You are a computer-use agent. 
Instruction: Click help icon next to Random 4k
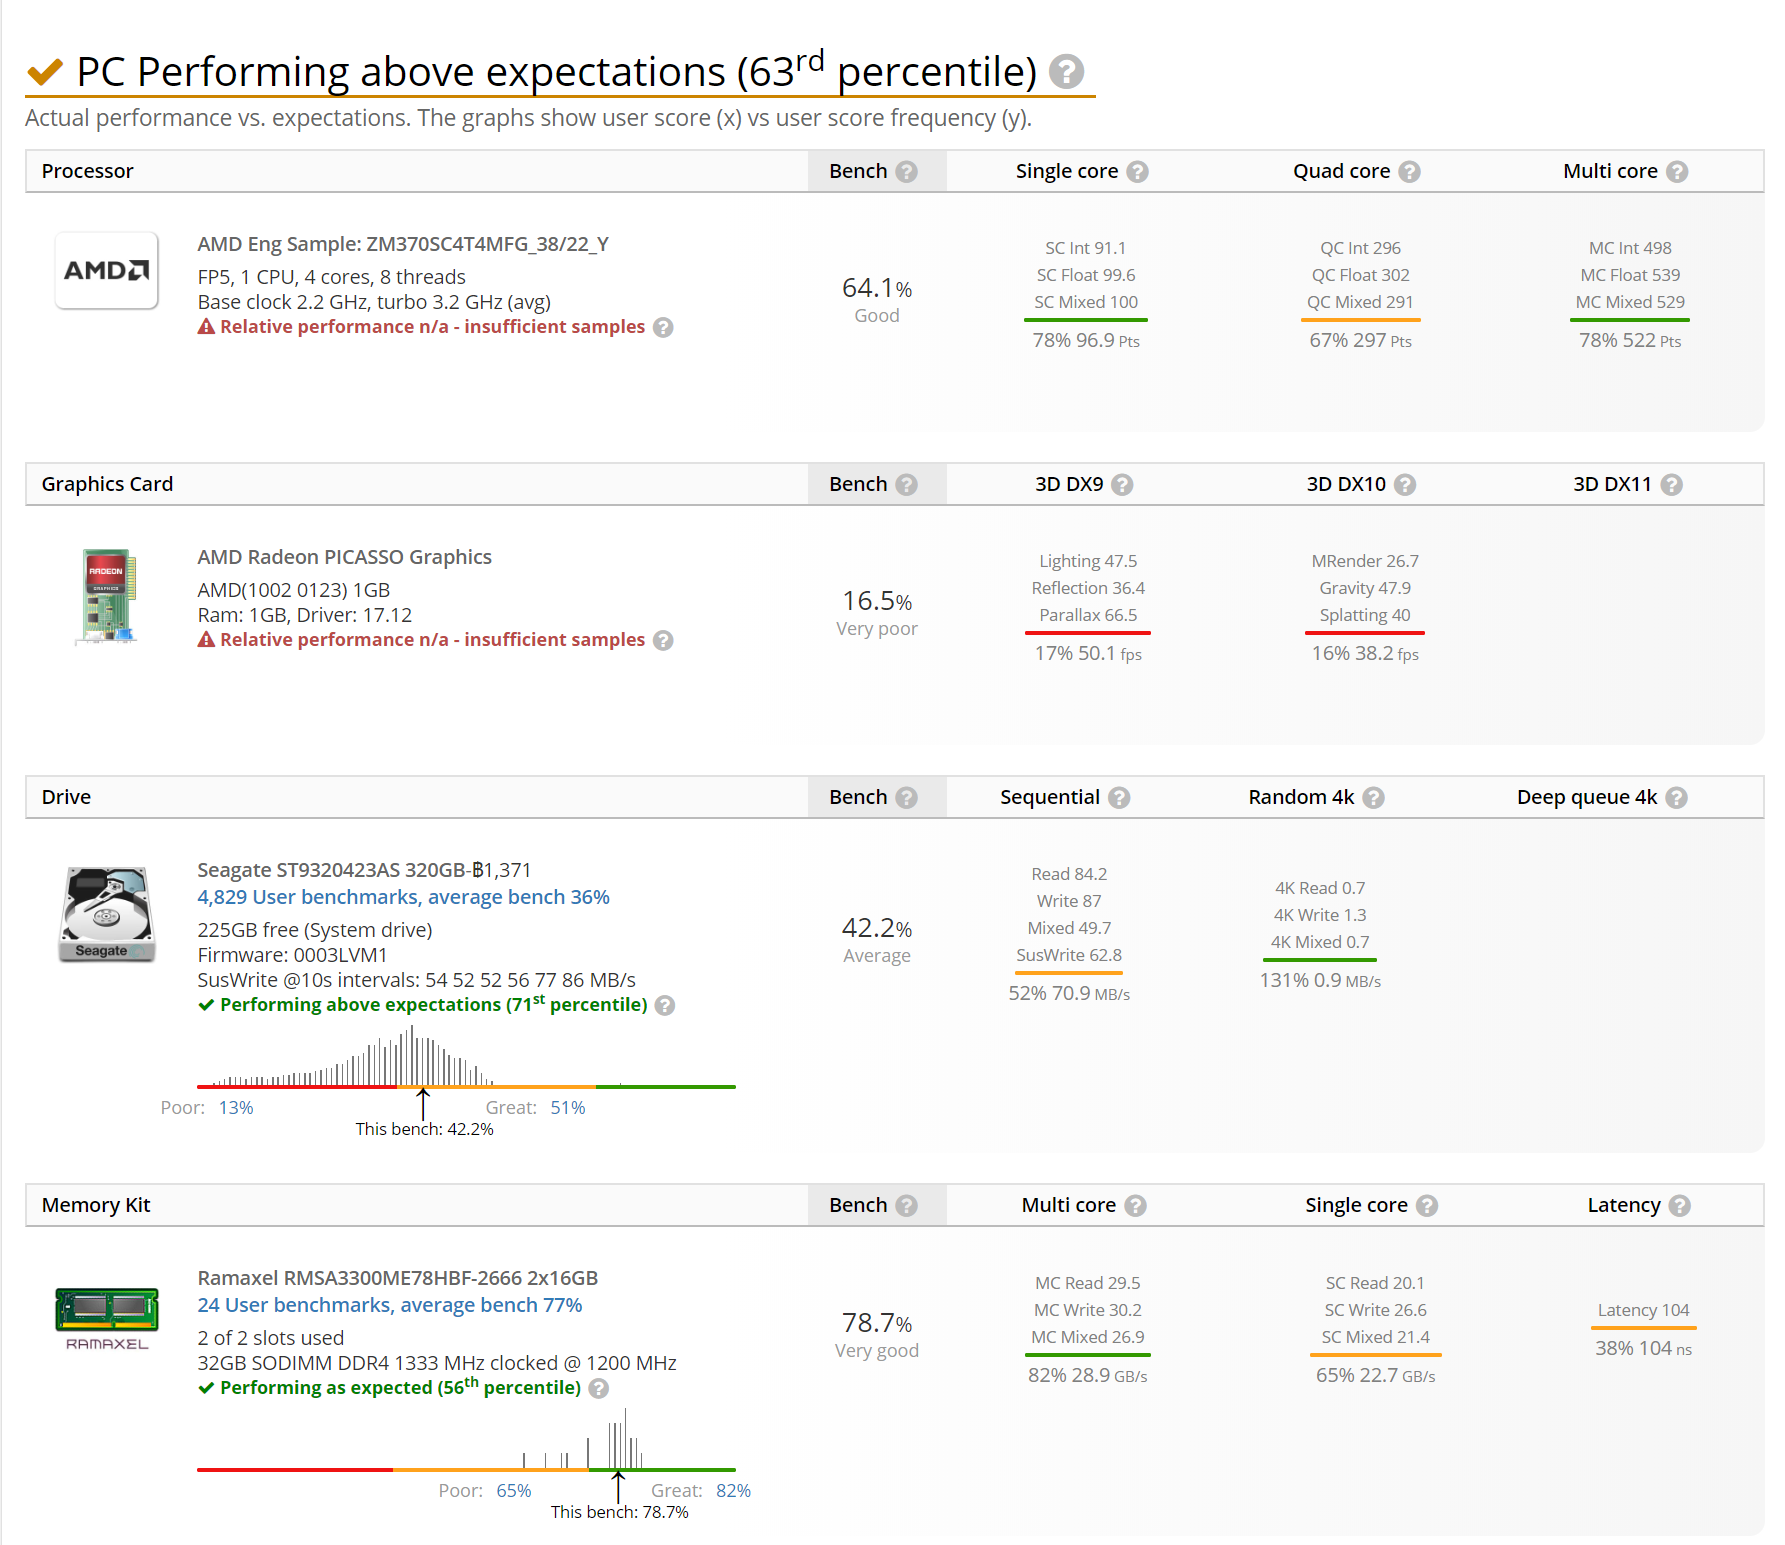tap(1374, 798)
